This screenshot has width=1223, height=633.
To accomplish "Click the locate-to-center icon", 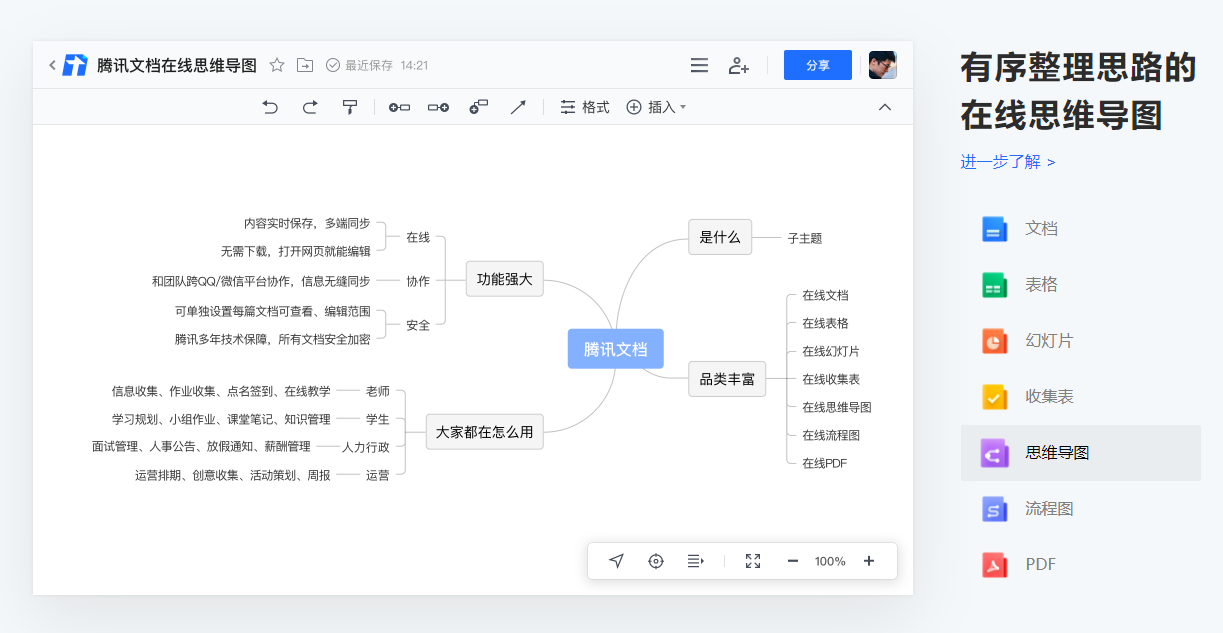I will point(656,561).
